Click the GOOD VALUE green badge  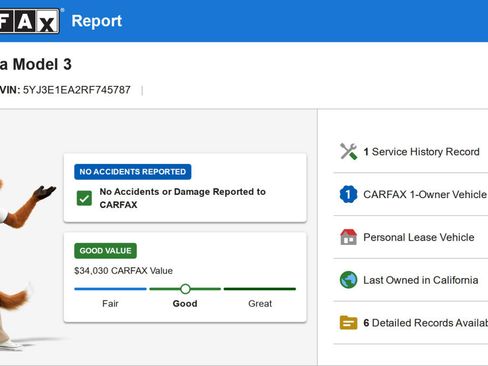(105, 251)
